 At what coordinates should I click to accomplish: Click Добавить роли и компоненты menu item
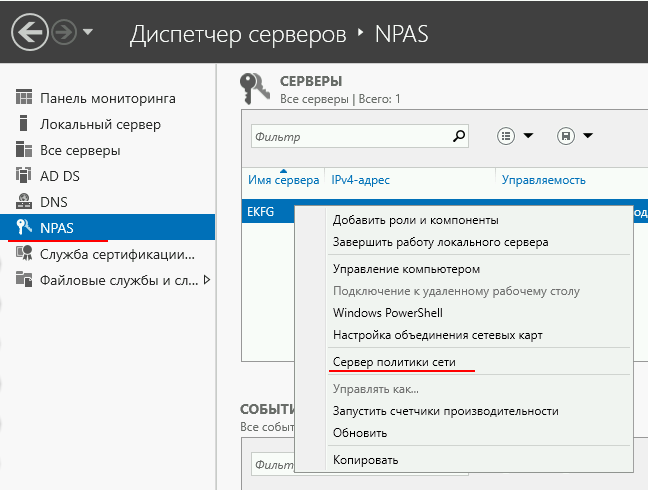(415, 220)
